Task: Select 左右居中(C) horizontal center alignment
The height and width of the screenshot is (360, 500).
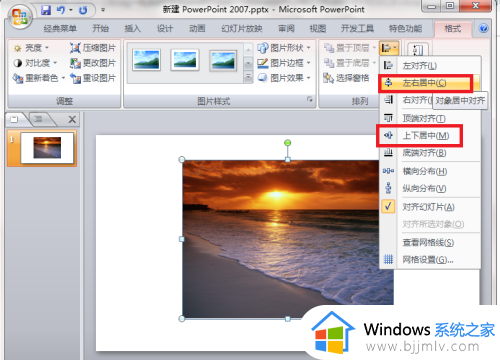Action: pos(426,83)
